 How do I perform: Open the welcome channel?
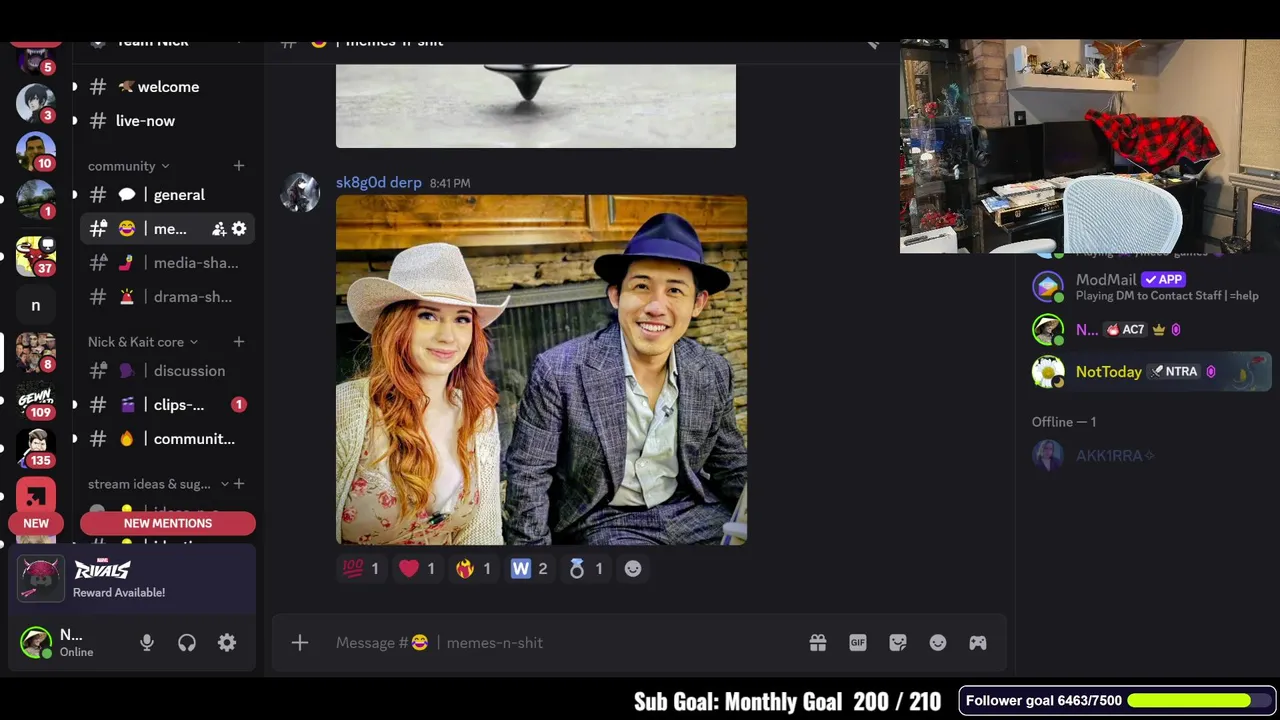(x=166, y=87)
